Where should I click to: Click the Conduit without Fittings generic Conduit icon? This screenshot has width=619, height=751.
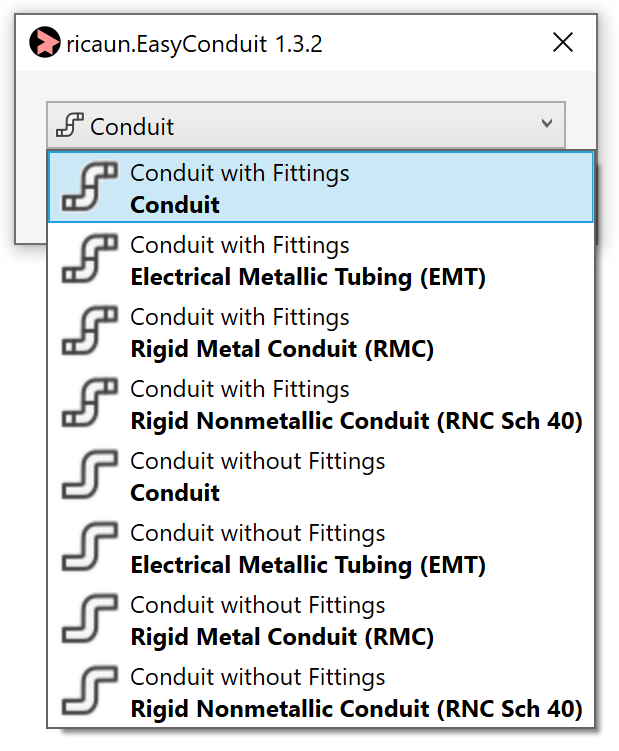pyautogui.click(x=89, y=476)
